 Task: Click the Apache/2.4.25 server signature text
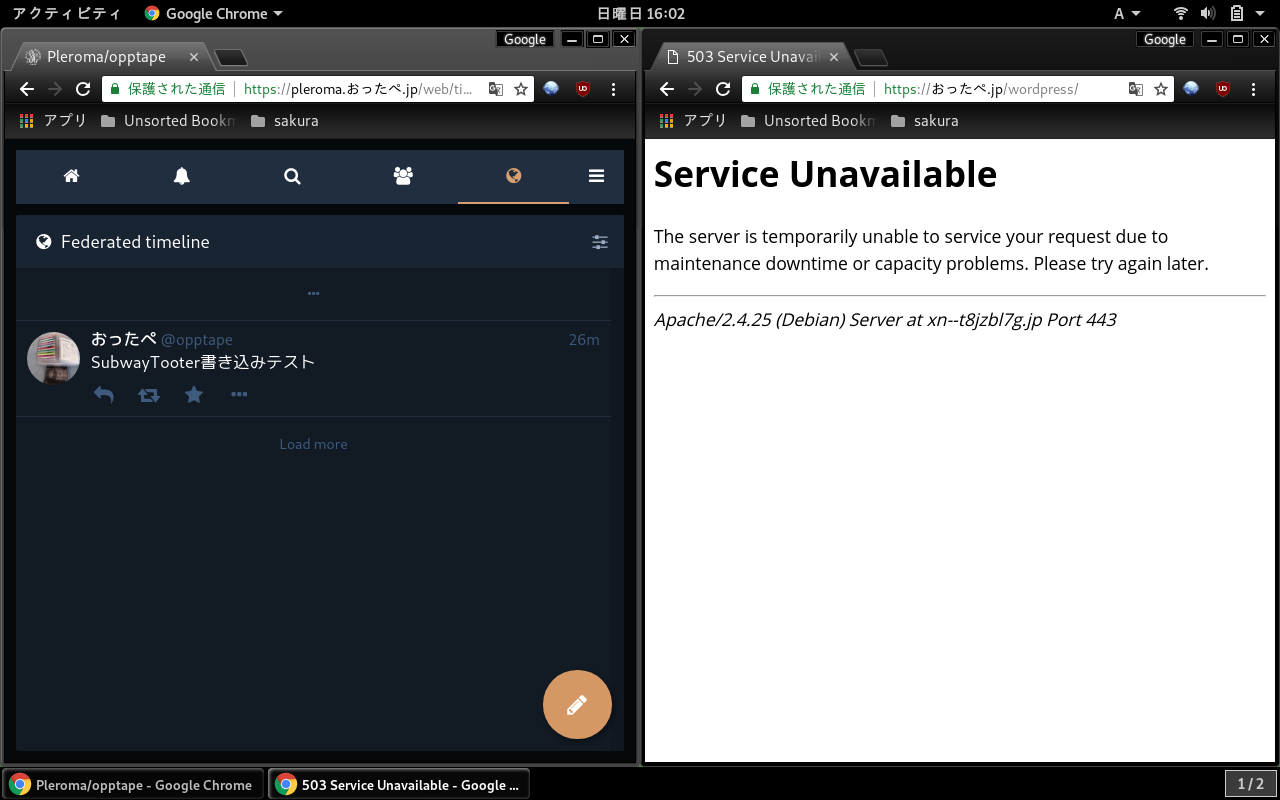(x=885, y=320)
